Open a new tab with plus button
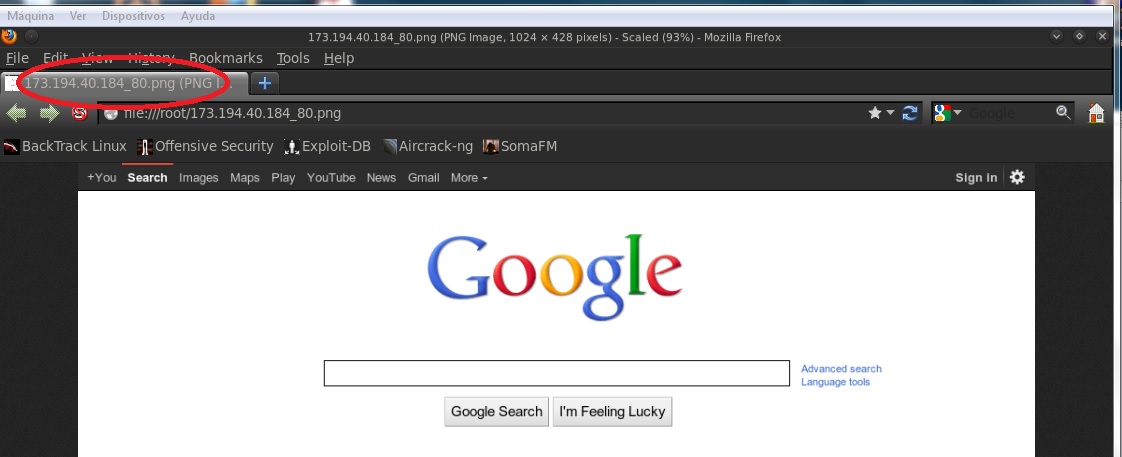Screen dimensions: 1122x457 tap(265, 83)
